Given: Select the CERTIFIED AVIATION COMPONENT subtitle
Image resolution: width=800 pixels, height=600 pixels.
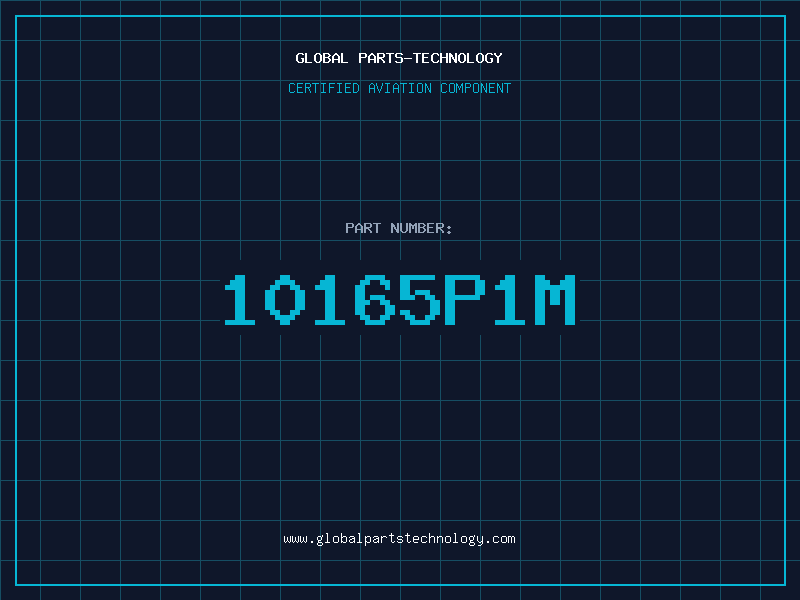Looking at the screenshot, I should pos(399,88).
